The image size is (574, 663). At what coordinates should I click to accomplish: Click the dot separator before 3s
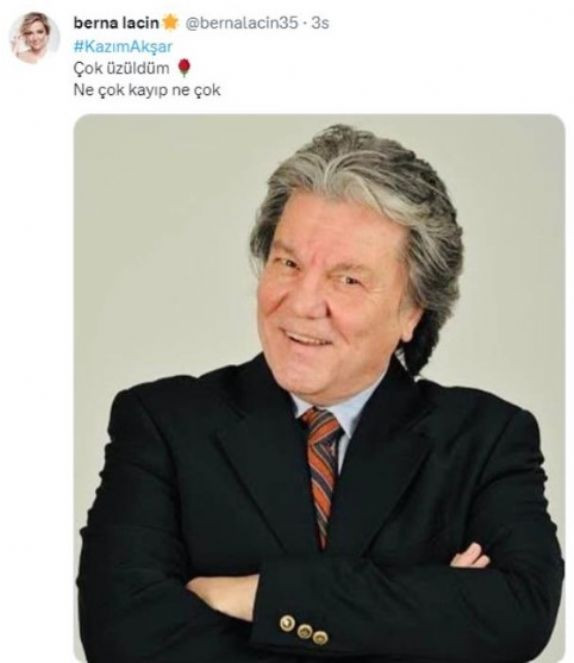click(305, 23)
